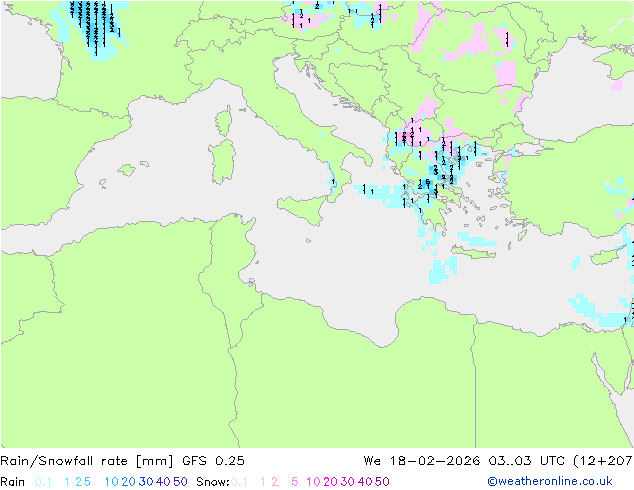Select rain legend value "0.1"
Image resolution: width=634 pixels, height=490 pixels.
pyautogui.click(x=43, y=482)
